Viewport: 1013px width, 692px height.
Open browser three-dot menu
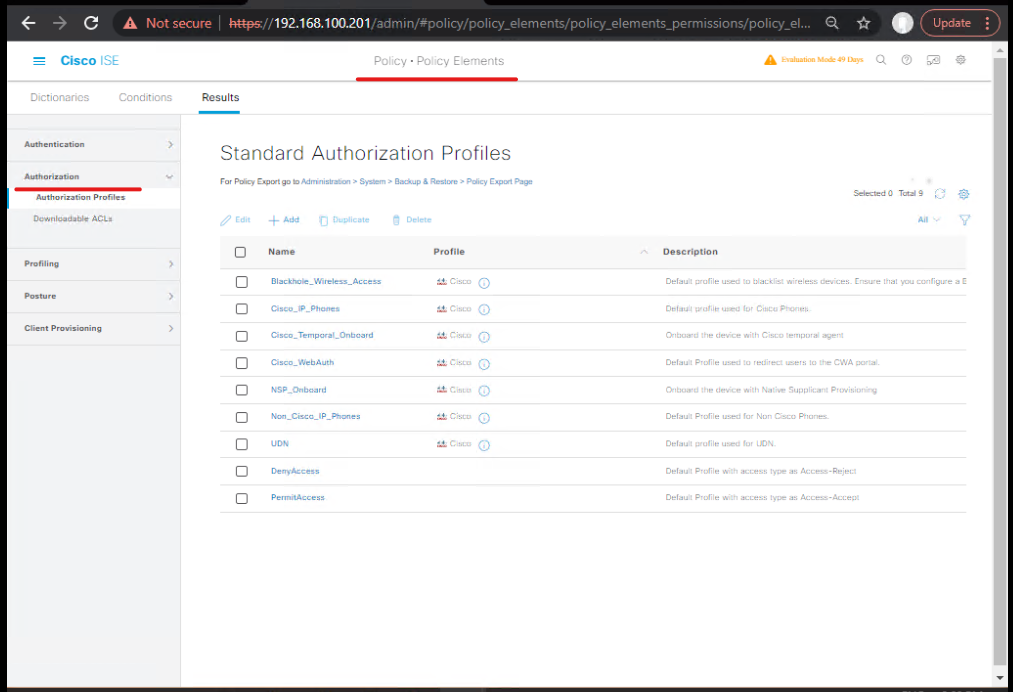pyautogui.click(x=988, y=23)
